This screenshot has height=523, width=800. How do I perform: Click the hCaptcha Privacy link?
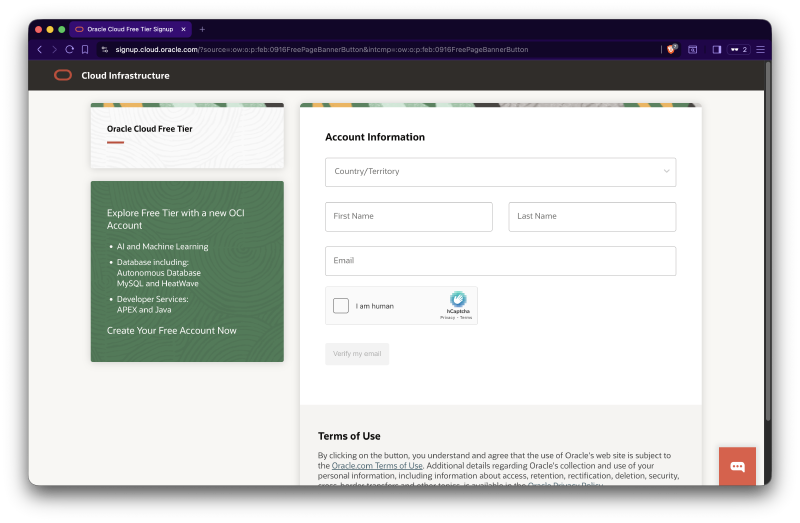tap(447, 318)
